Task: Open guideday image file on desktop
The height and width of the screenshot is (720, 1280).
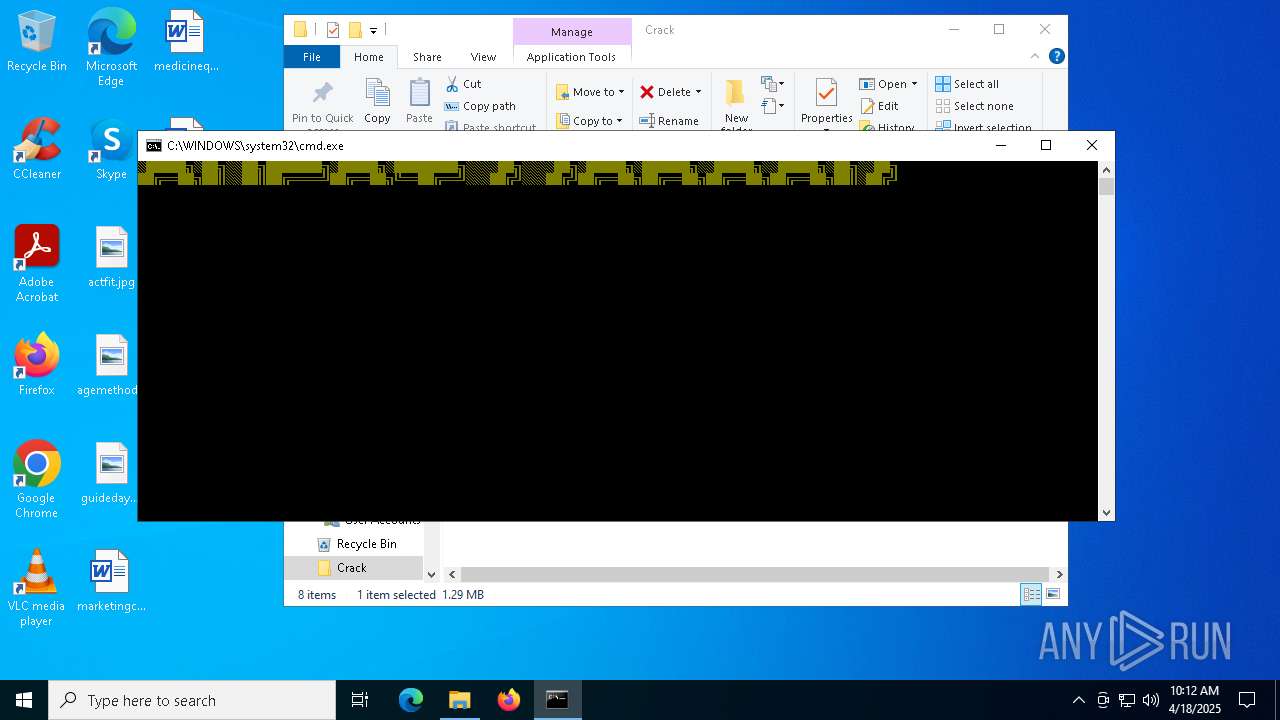Action: coord(111,473)
